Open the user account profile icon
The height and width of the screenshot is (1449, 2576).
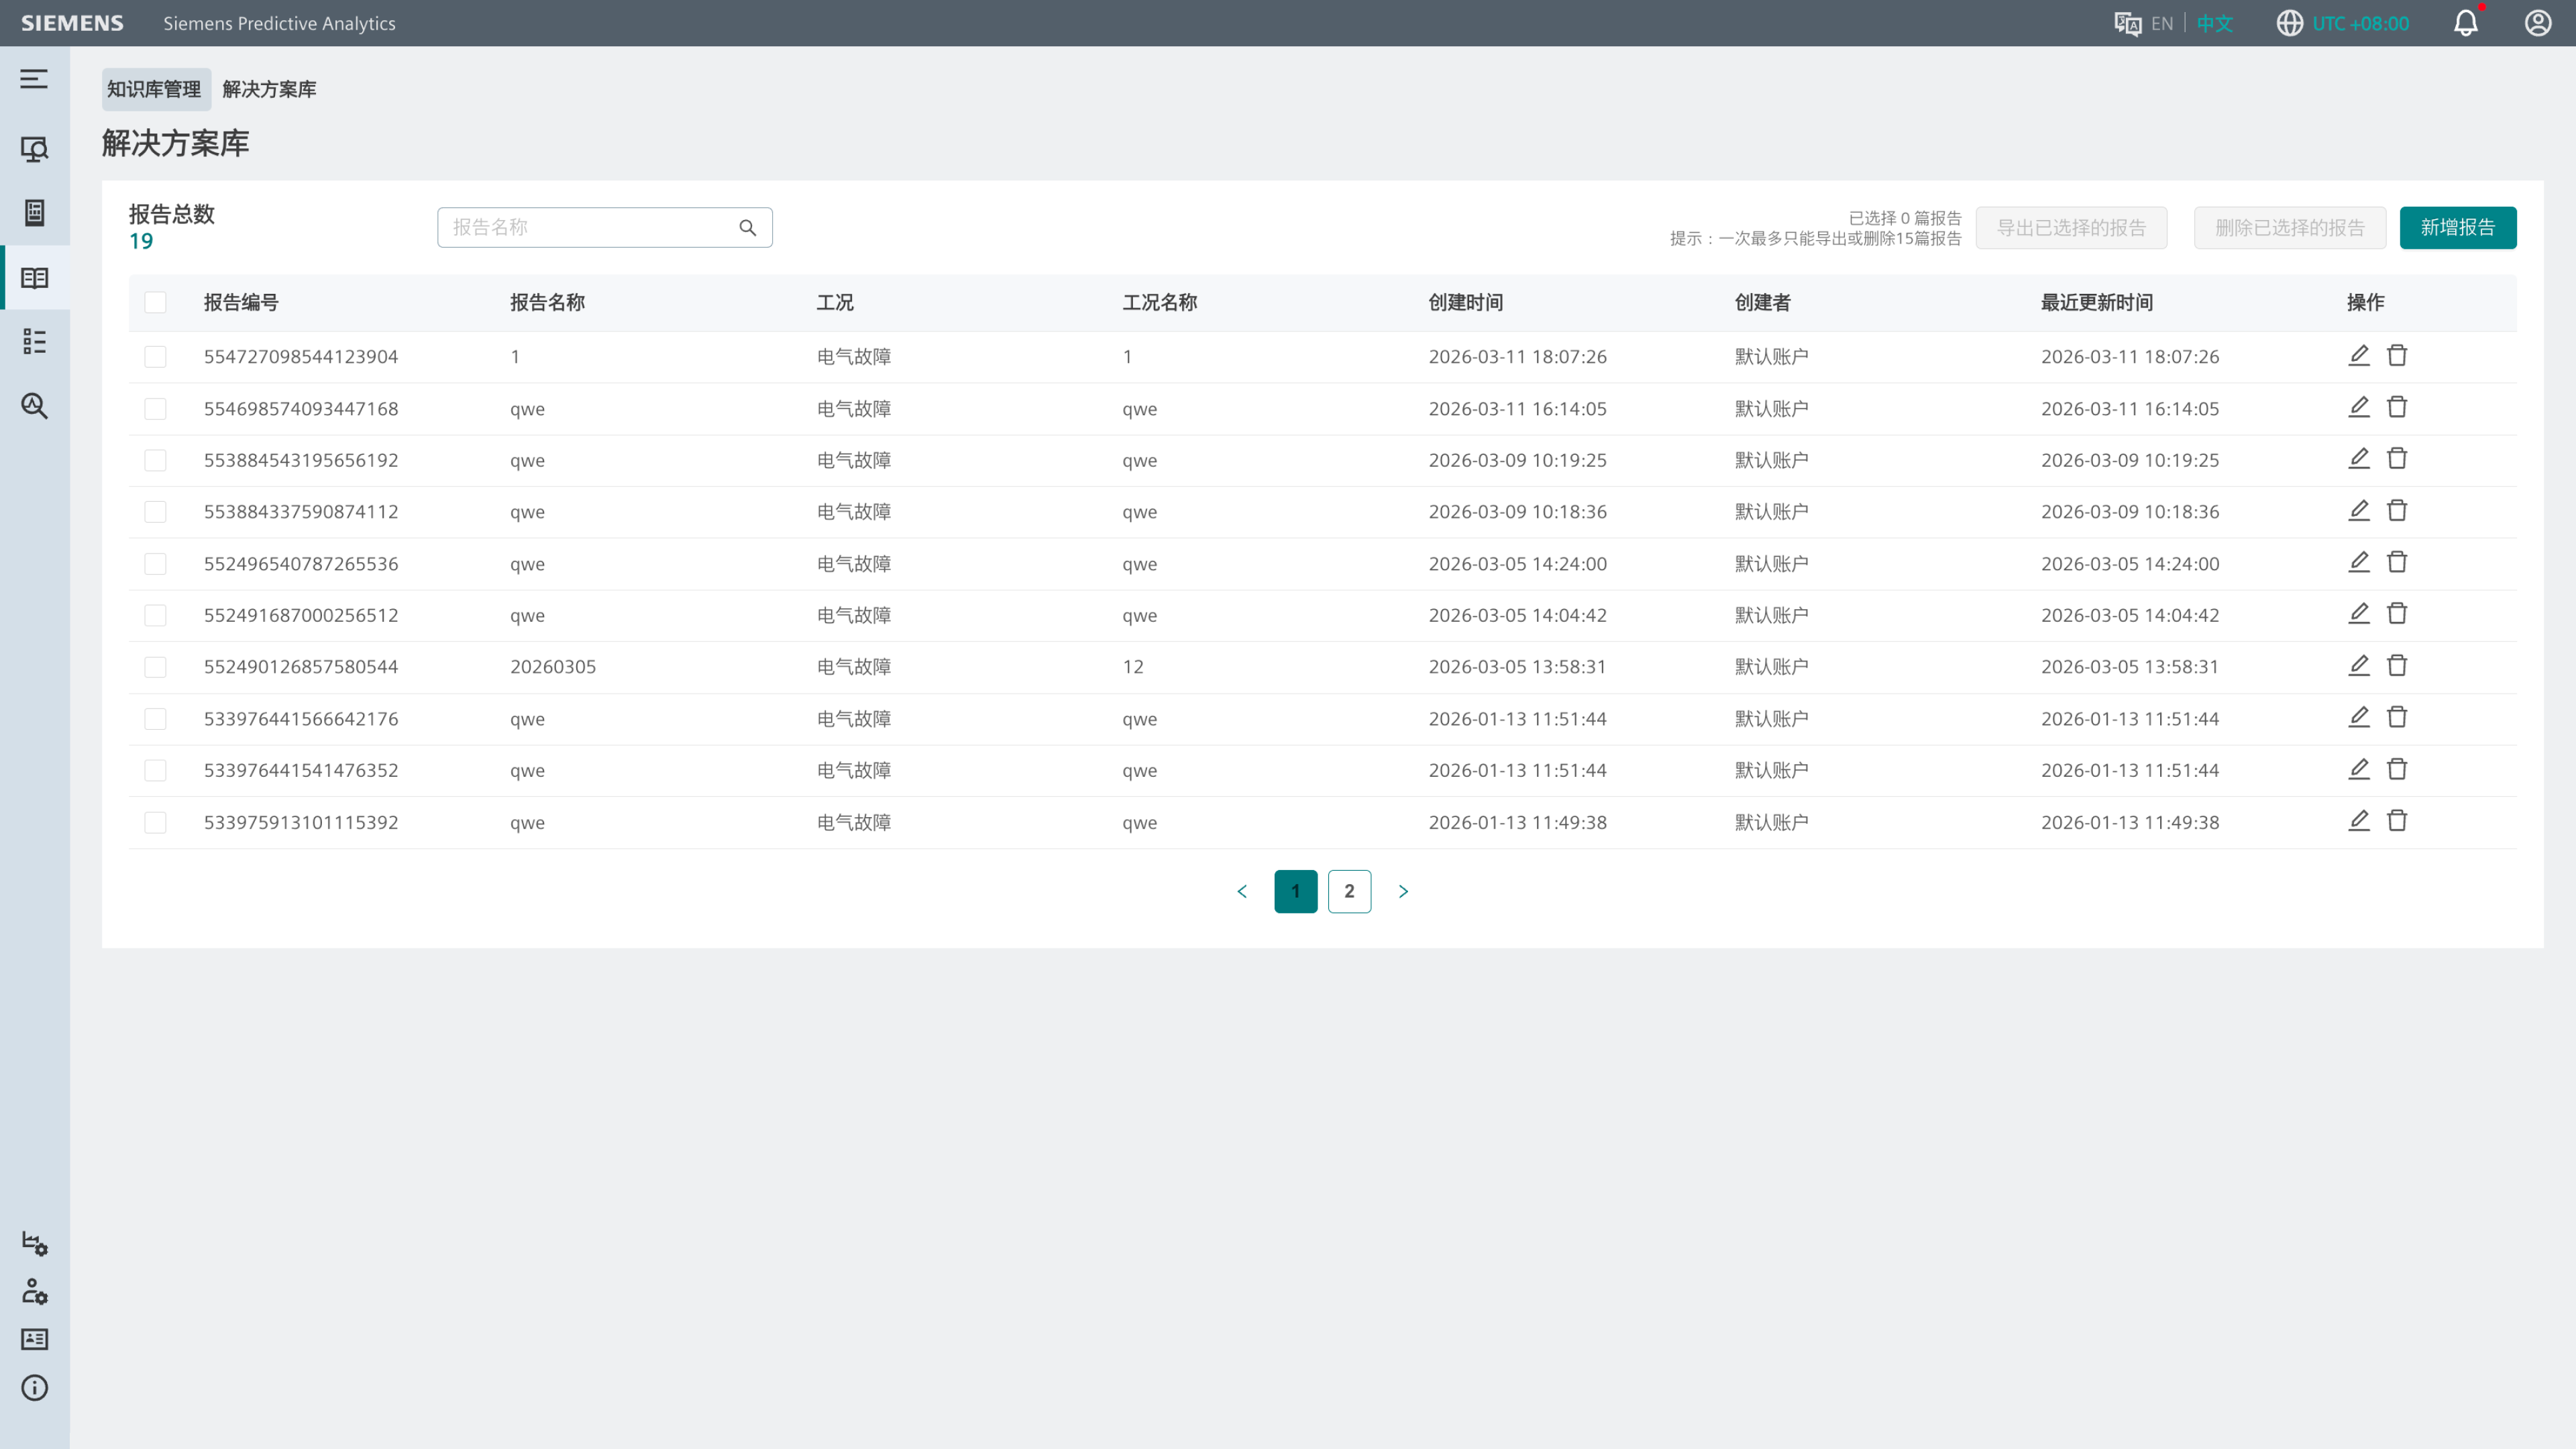tap(2538, 23)
